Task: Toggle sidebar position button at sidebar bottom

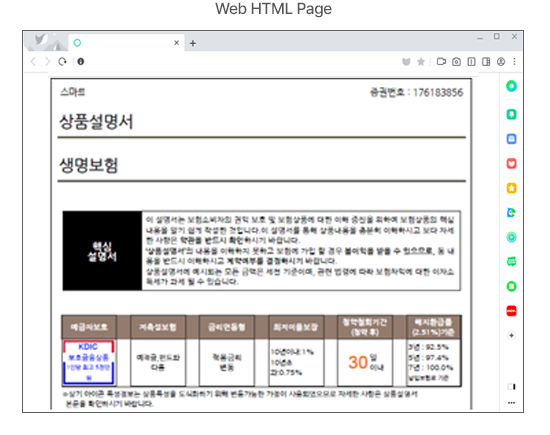Action: pyautogui.click(x=511, y=387)
